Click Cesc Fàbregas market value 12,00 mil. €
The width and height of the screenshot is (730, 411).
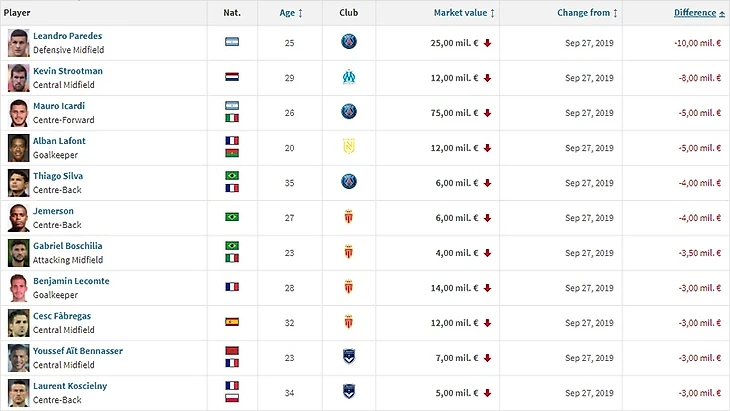coord(456,322)
